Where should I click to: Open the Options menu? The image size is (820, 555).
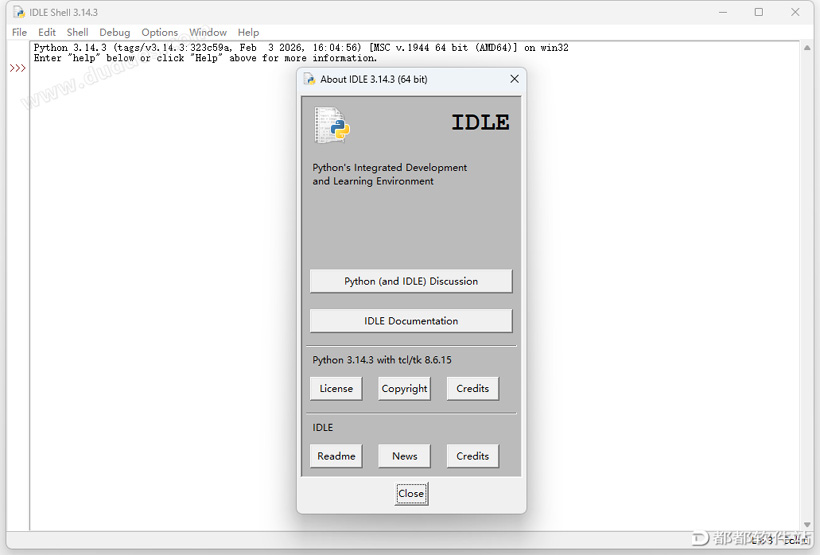(x=160, y=32)
